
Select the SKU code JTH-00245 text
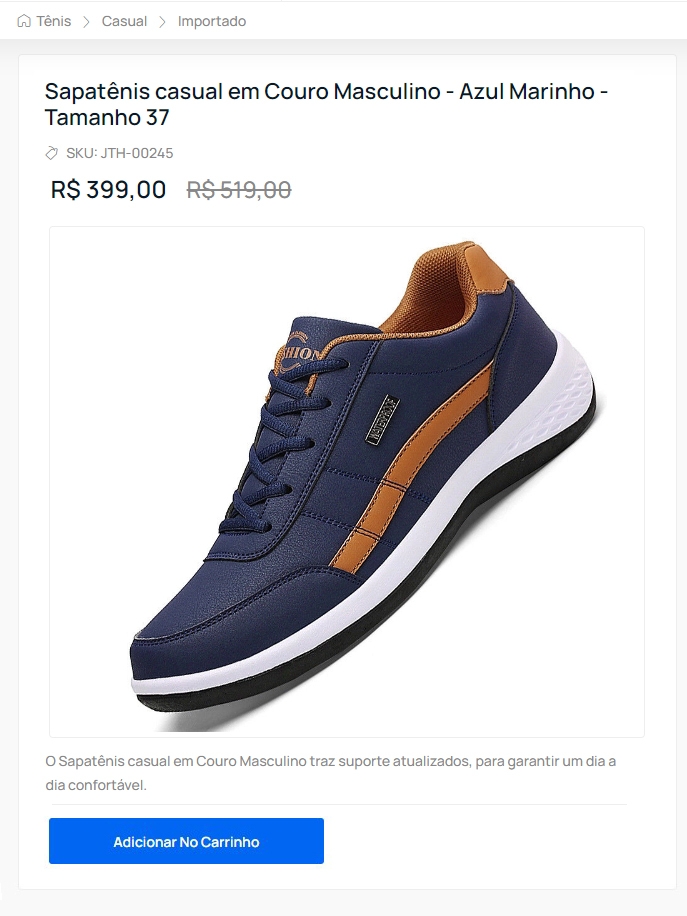point(137,153)
